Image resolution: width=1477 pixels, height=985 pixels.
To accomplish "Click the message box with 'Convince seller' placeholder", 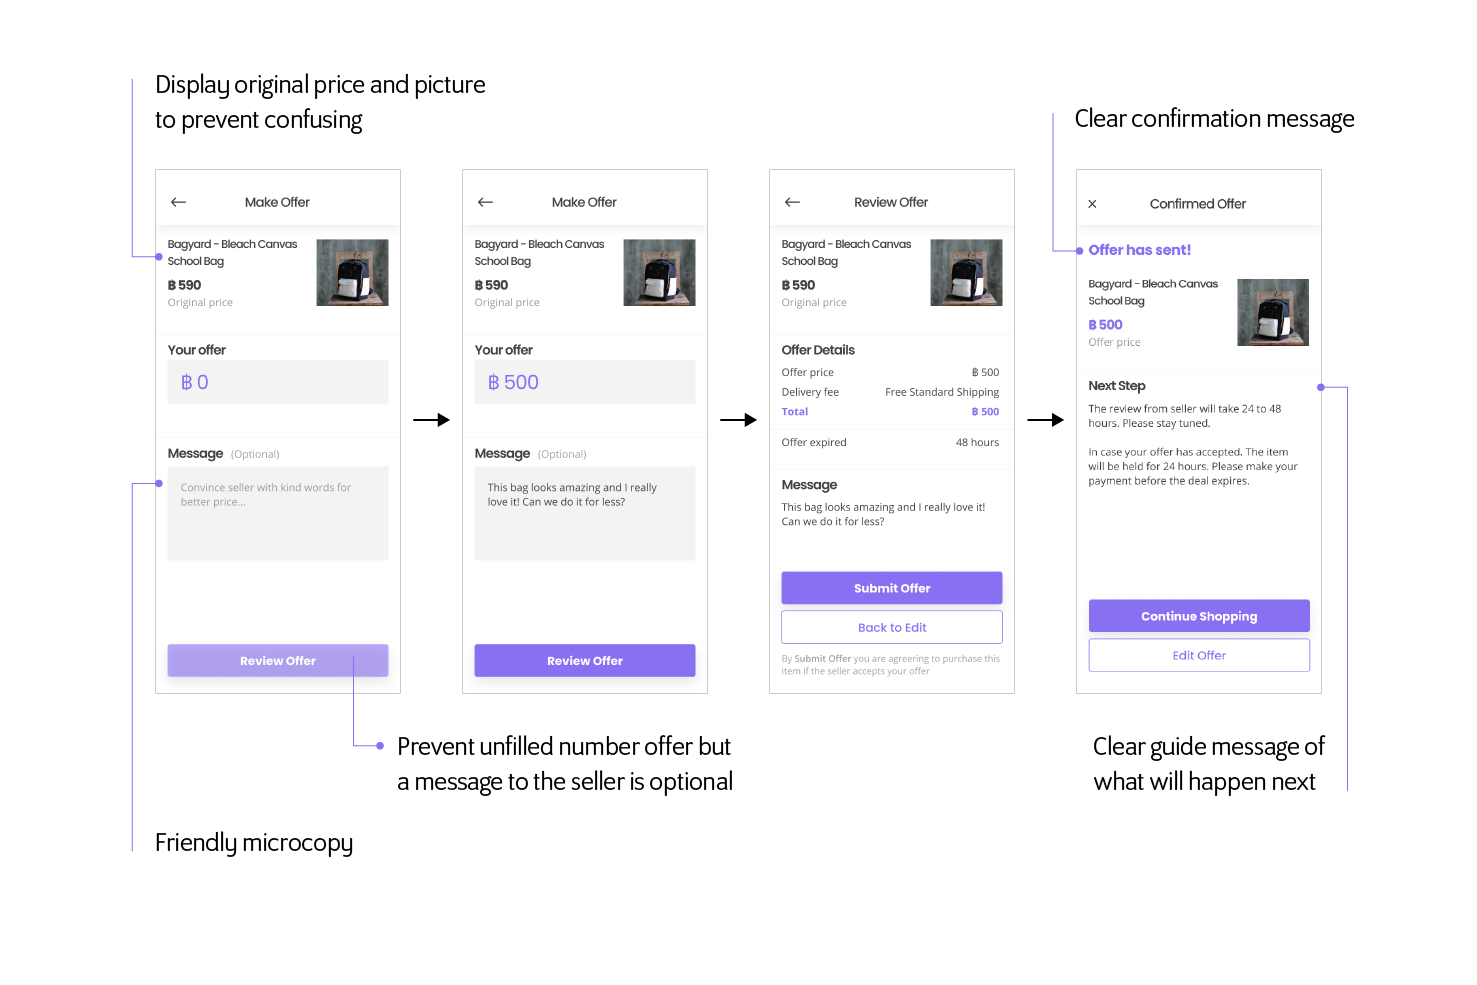I will (x=278, y=513).
